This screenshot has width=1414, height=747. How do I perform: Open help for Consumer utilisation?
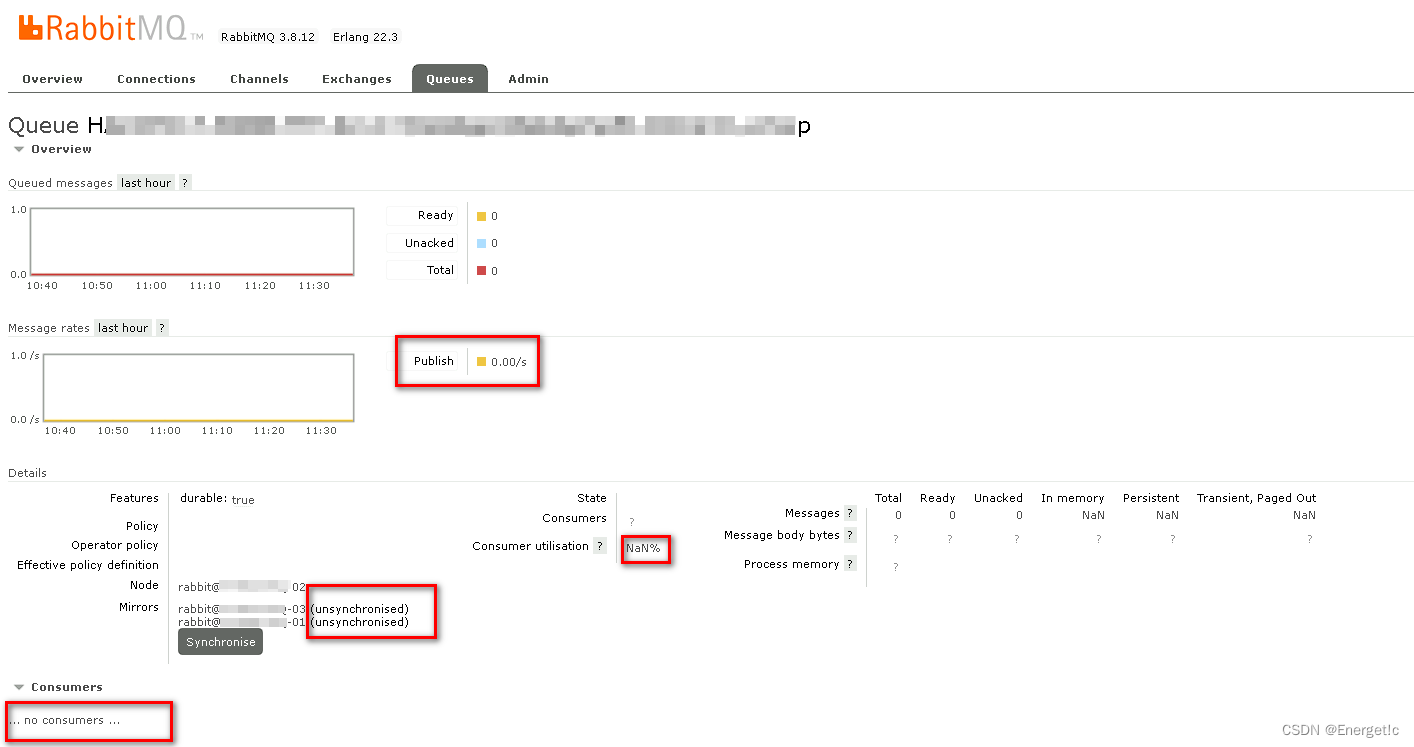coord(600,546)
